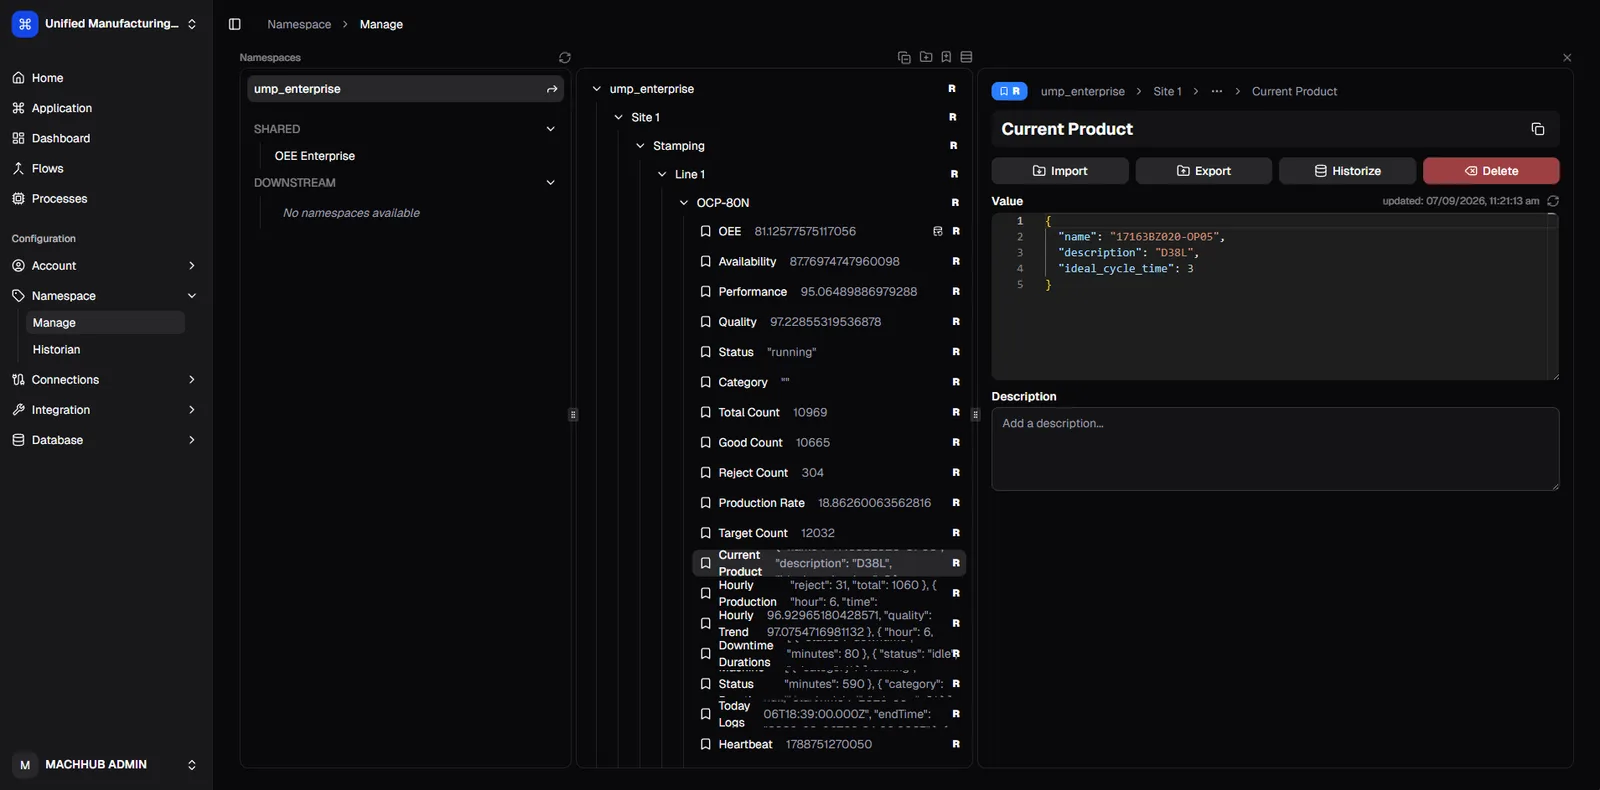Open the Flows page
The image size is (1600, 790).
(105, 169)
